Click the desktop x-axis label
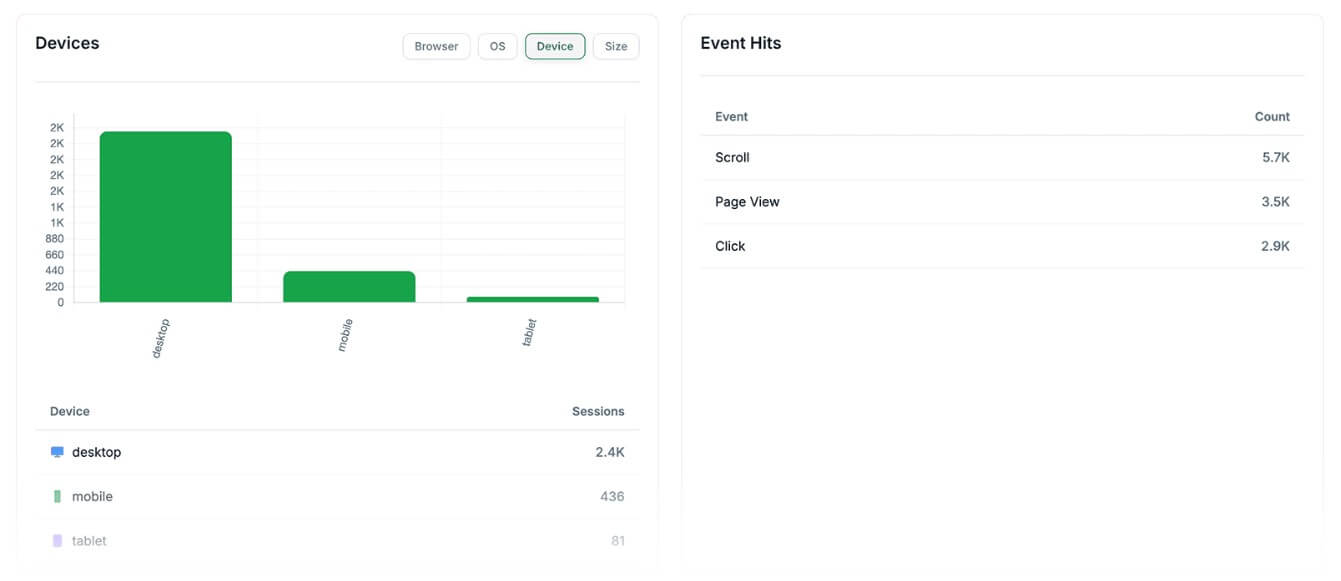The image size is (1341, 581). click(161, 338)
